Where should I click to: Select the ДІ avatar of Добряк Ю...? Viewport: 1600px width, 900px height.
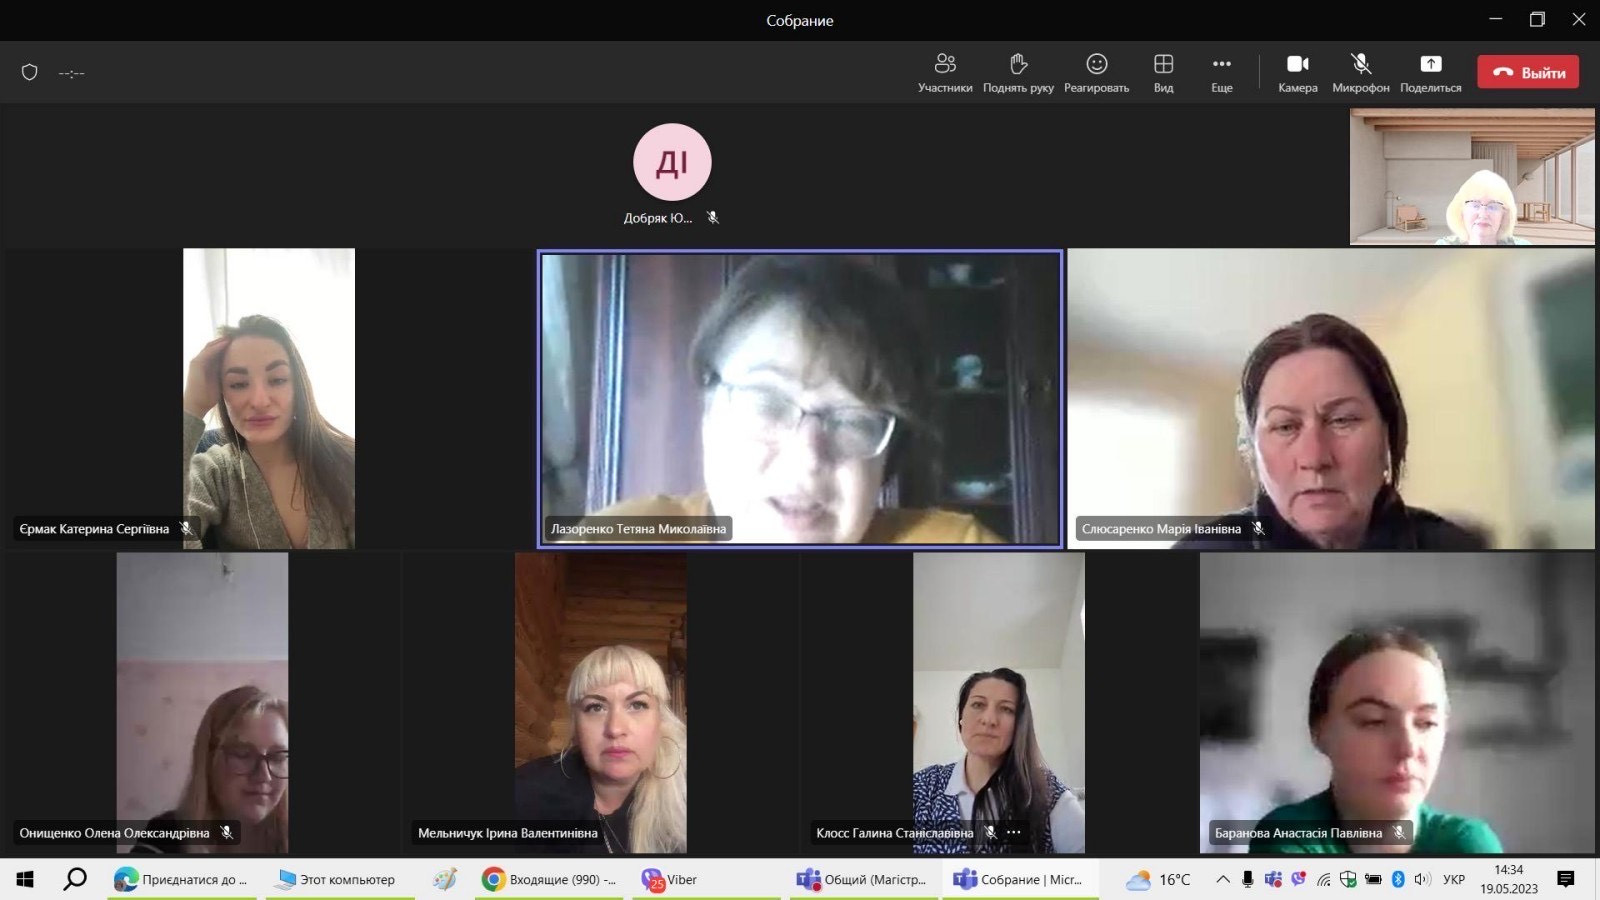(672, 162)
